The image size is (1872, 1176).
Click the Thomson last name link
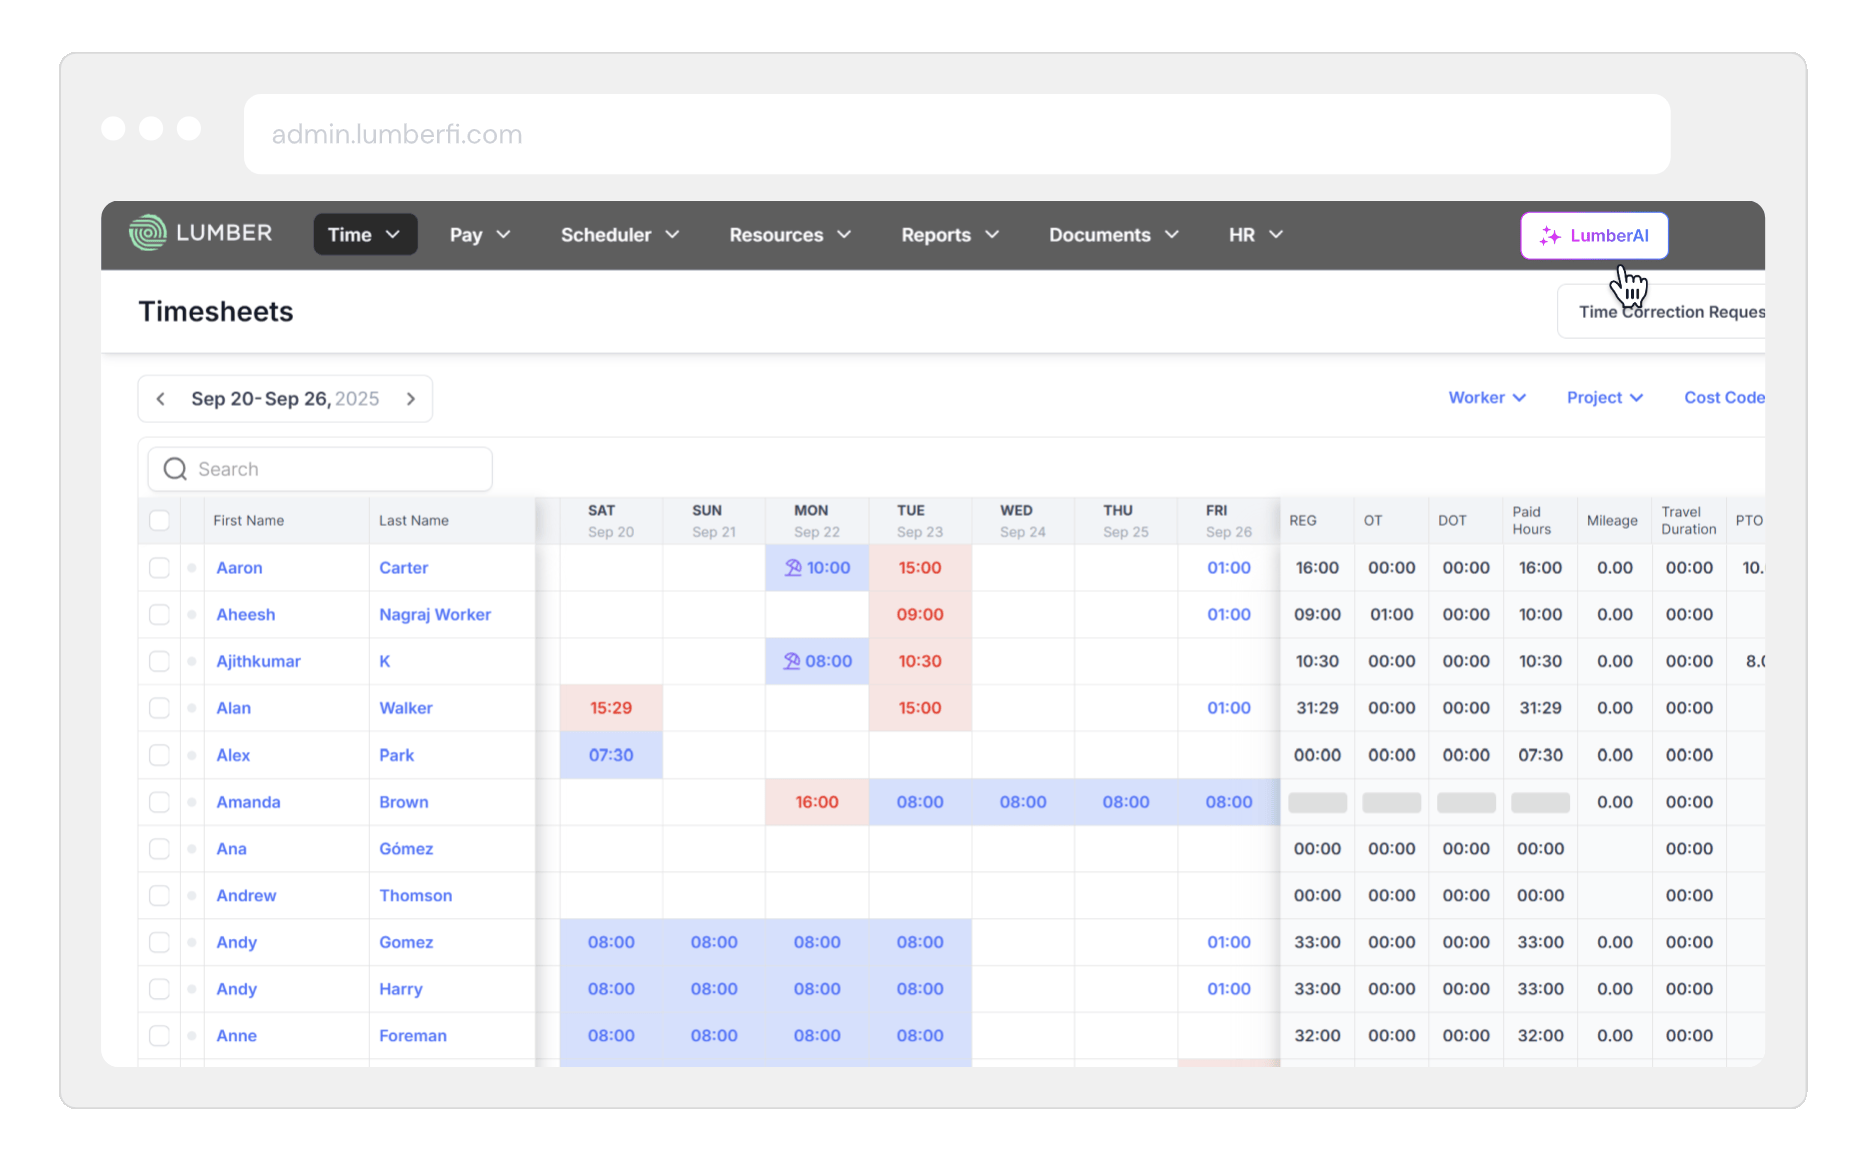416,895
